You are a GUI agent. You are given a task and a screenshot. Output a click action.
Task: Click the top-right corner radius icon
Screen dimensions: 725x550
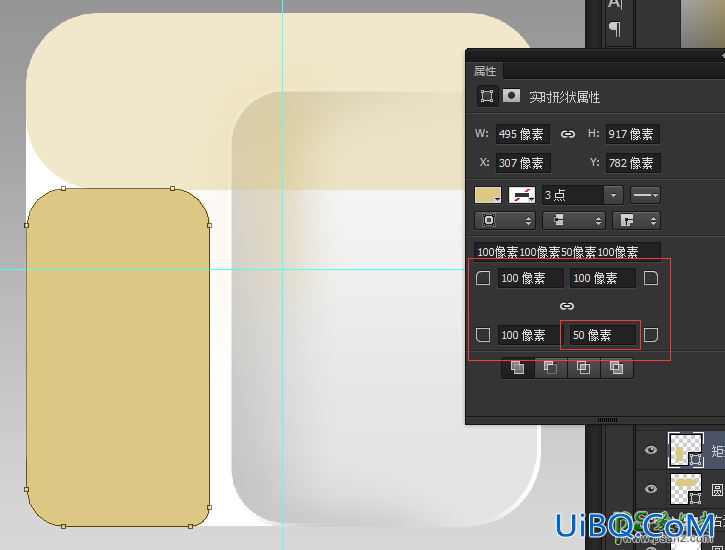point(651,278)
